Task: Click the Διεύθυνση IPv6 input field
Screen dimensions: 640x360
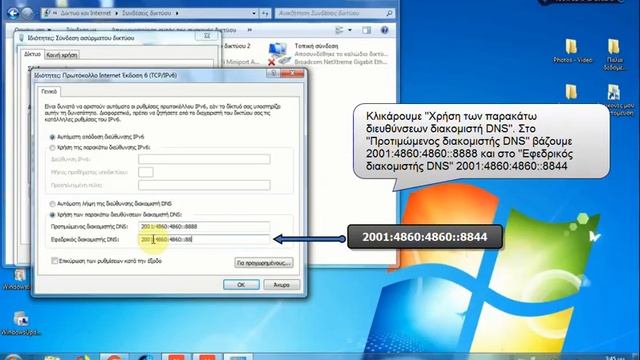Action: point(204,159)
